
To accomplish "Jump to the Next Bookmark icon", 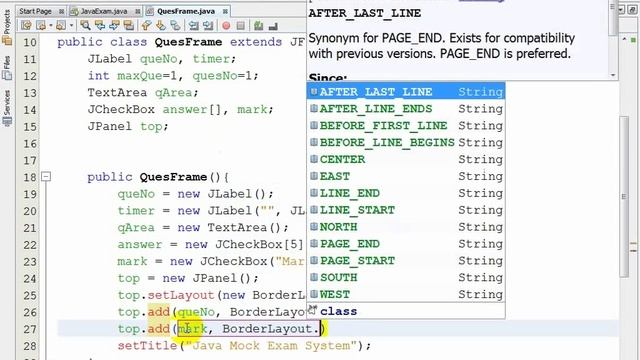I will [161, 26].
